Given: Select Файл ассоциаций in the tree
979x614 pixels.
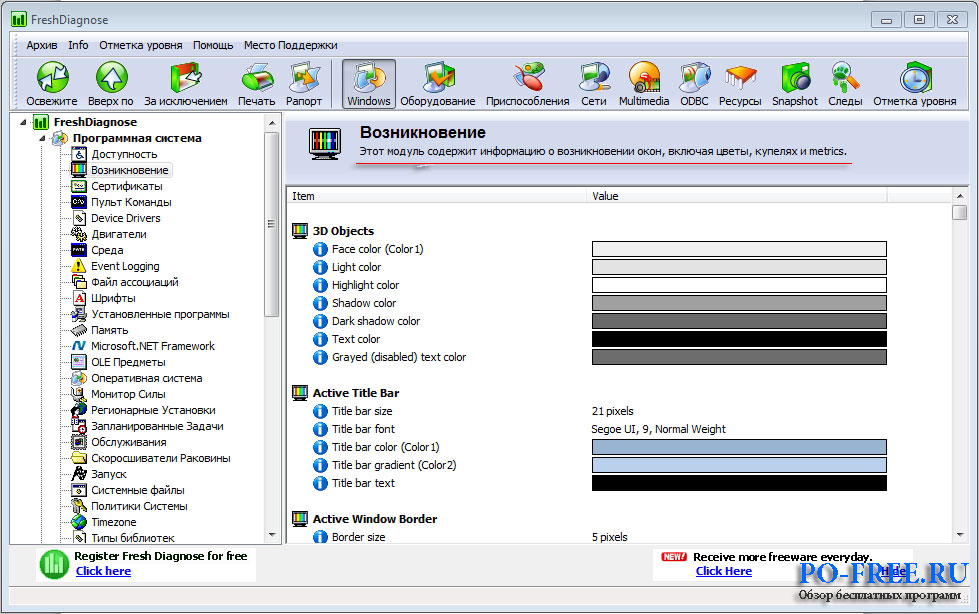Looking at the screenshot, I should pyautogui.click(x=135, y=282).
